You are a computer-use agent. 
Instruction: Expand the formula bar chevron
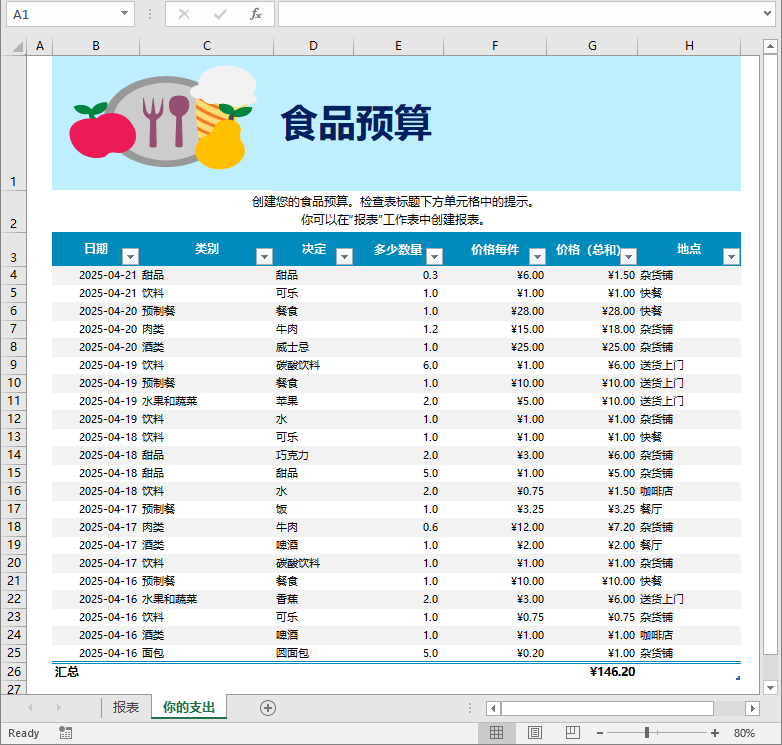(768, 14)
